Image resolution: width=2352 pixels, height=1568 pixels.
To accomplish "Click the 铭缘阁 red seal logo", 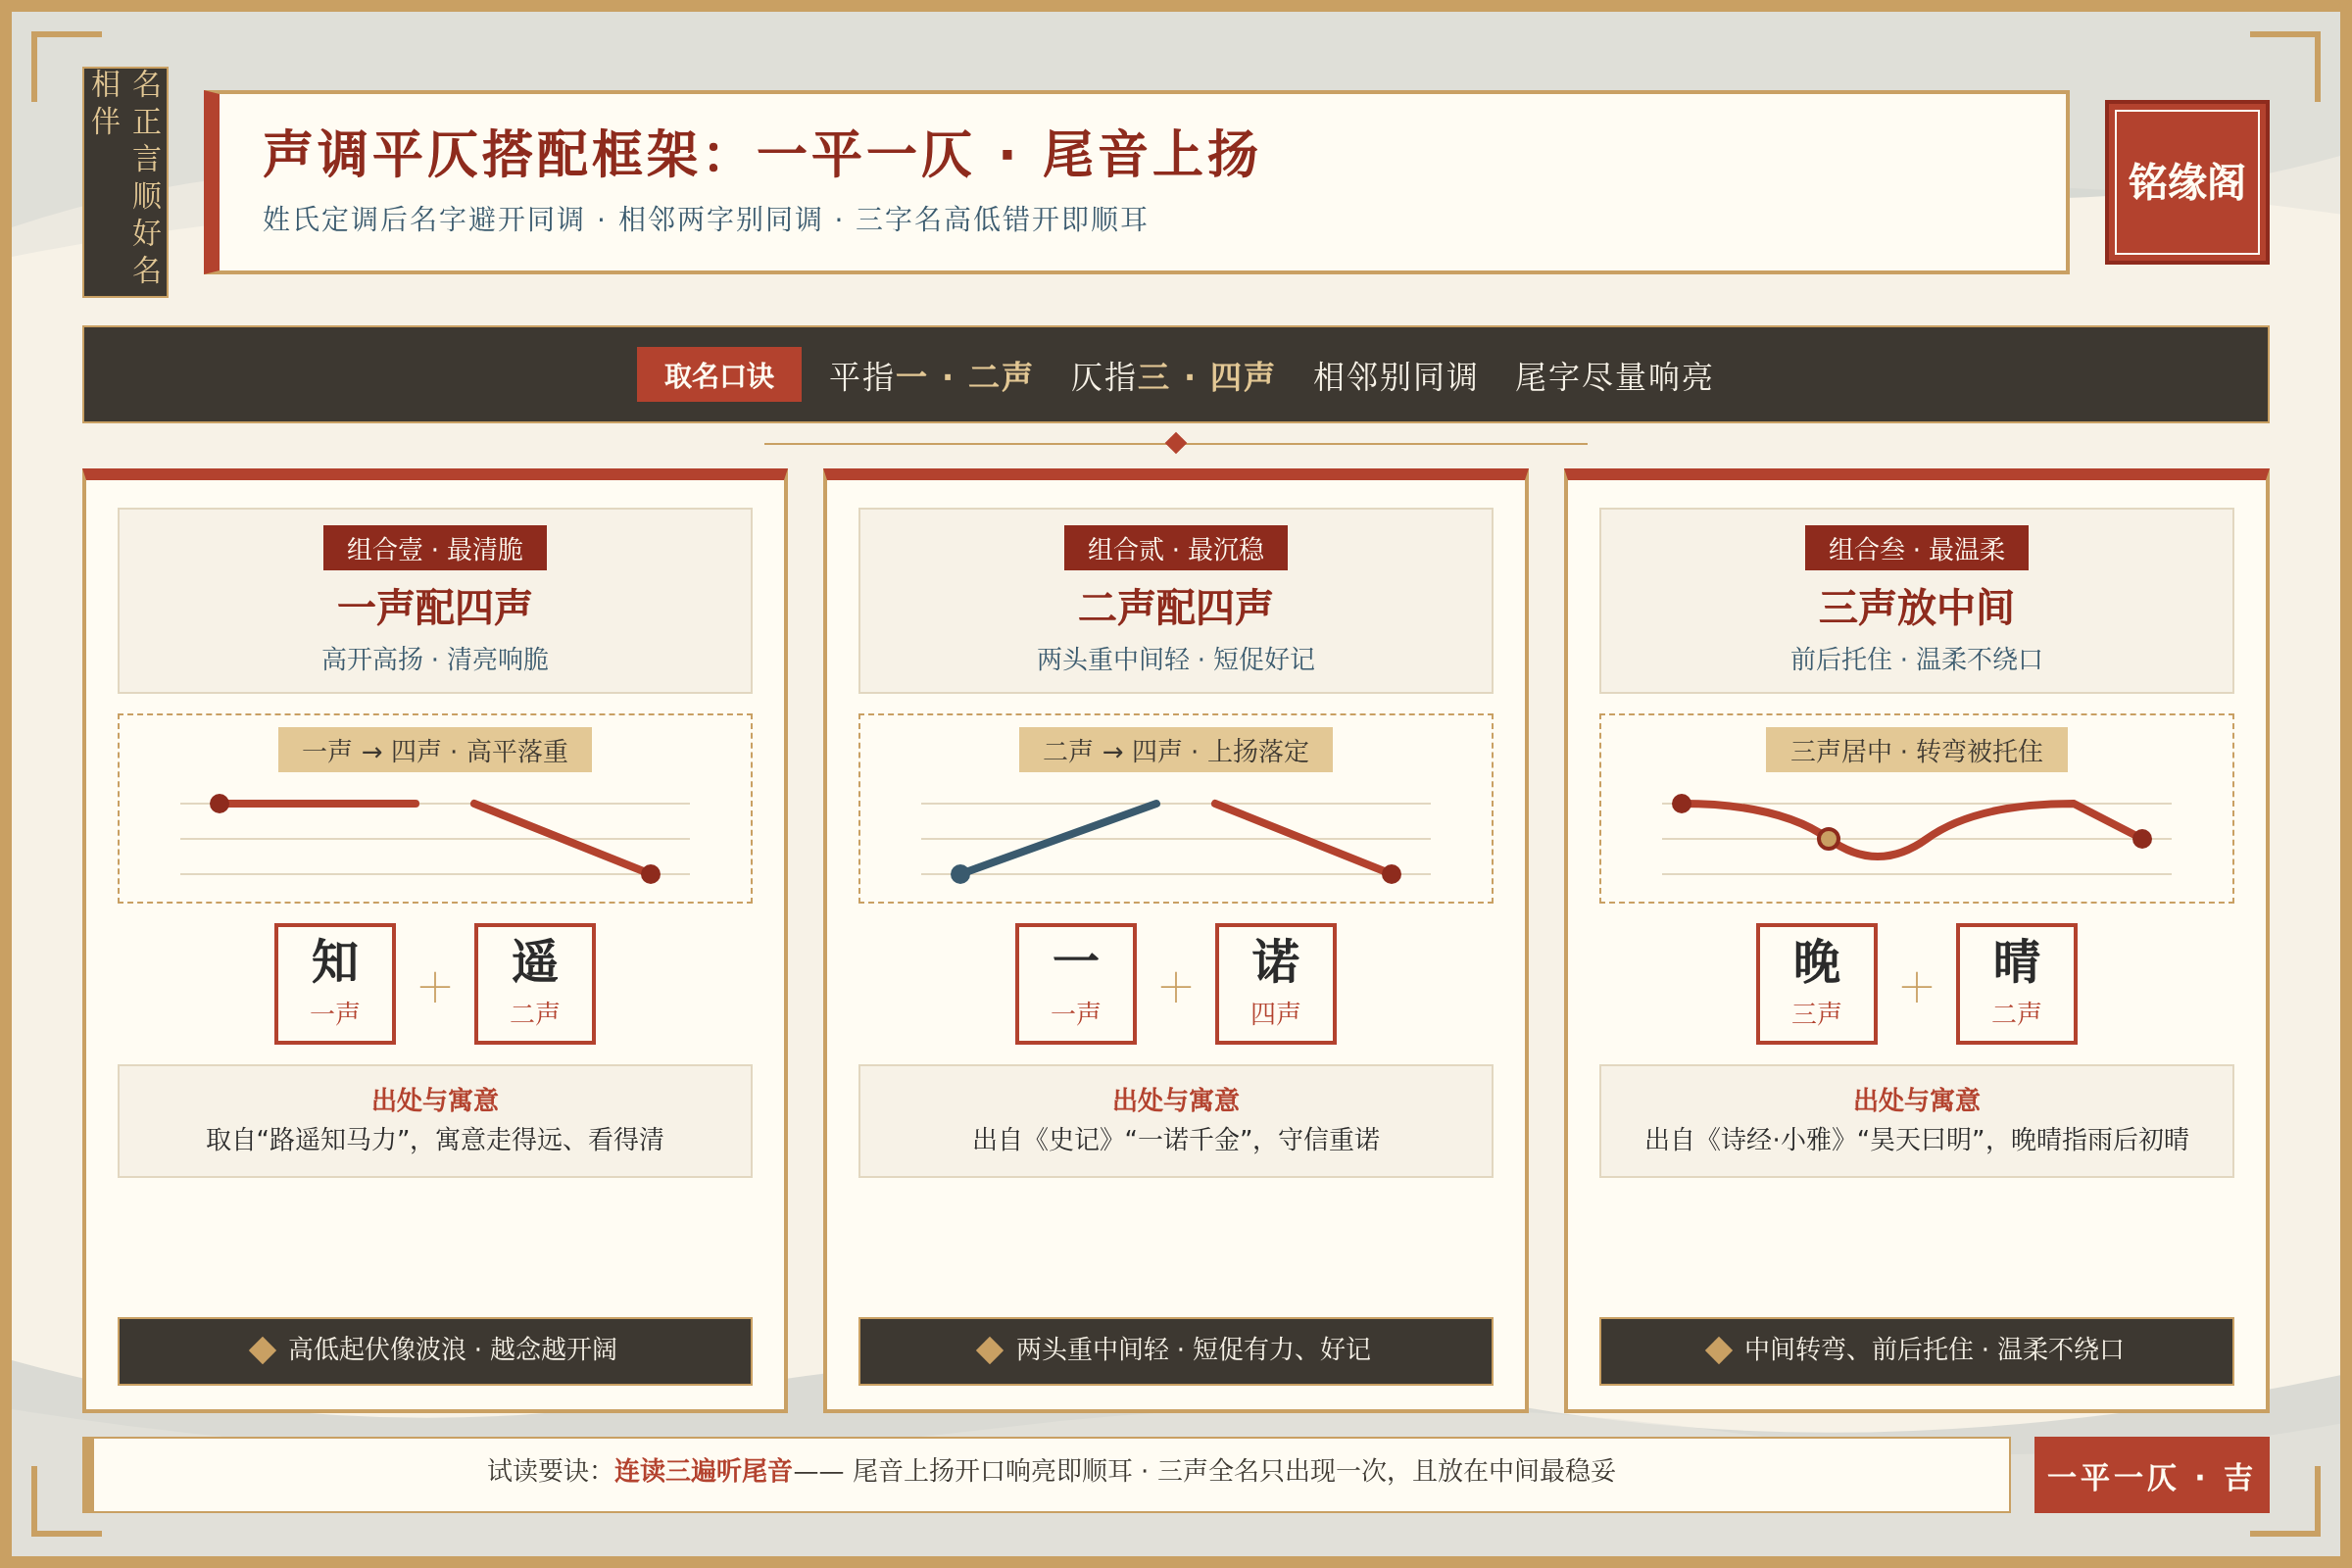I will pyautogui.click(x=2186, y=182).
